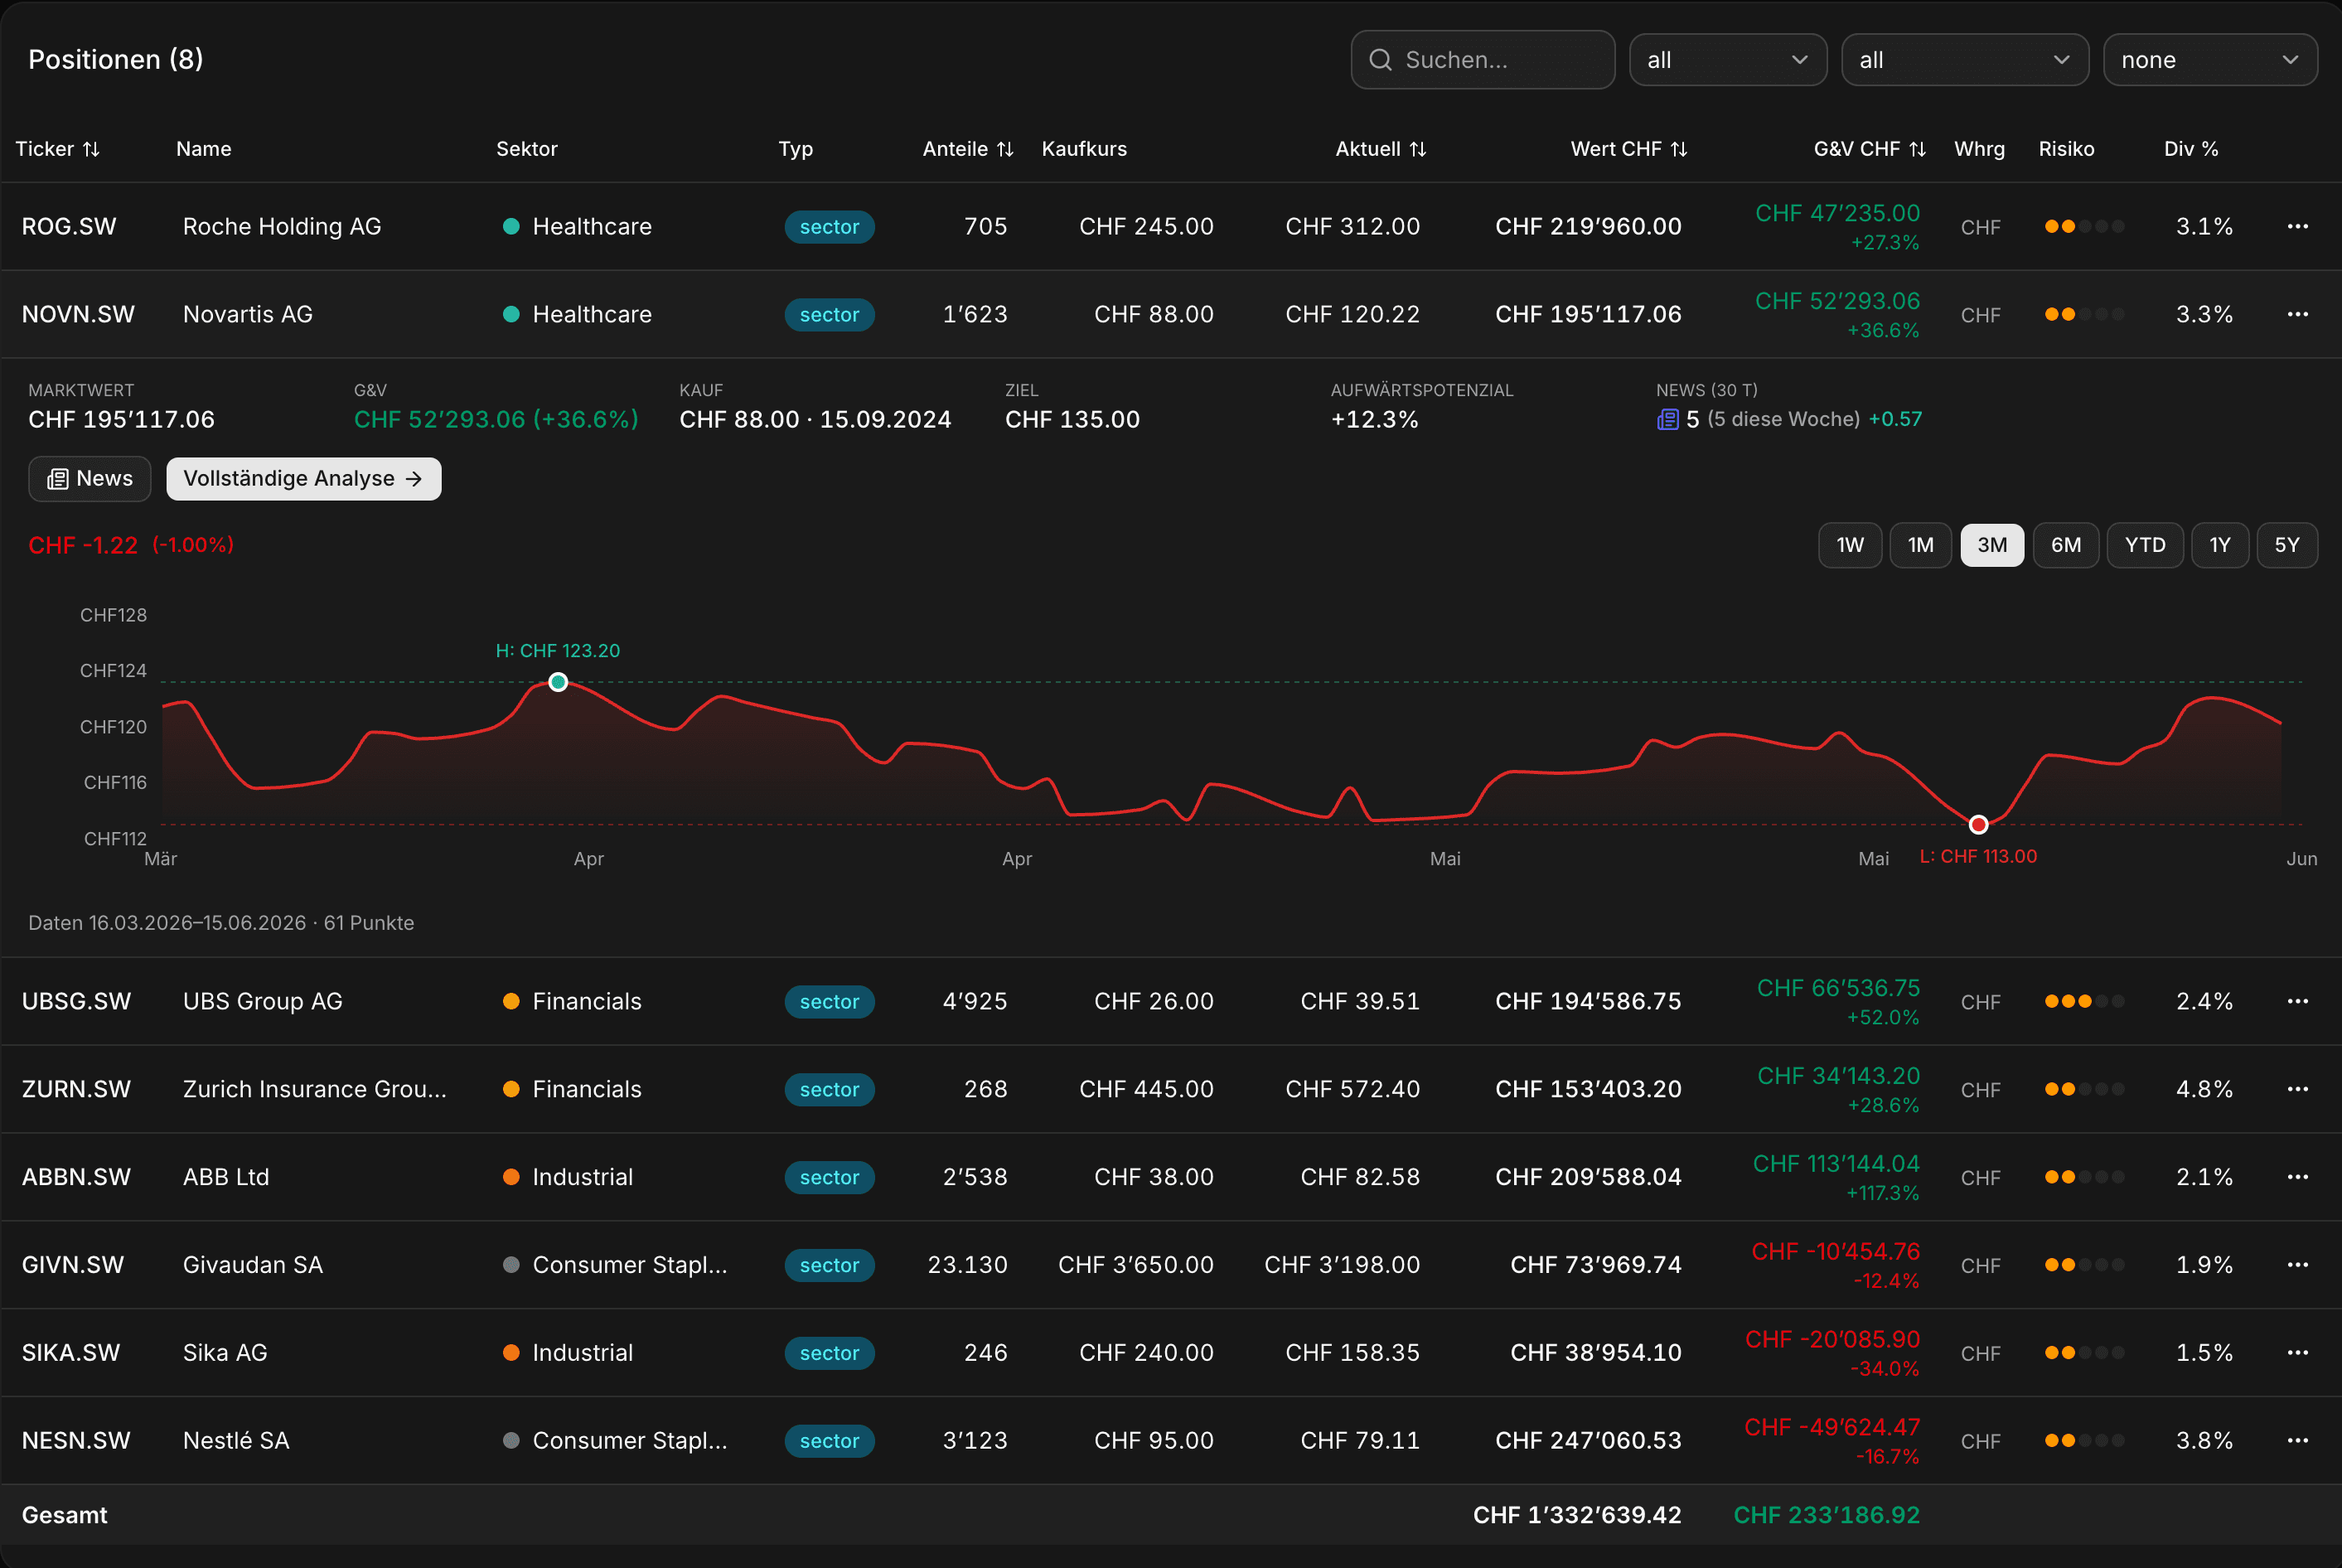Open the more-options menu for Zurich Insurance
Image resolution: width=2342 pixels, height=1568 pixels.
click(2297, 1089)
